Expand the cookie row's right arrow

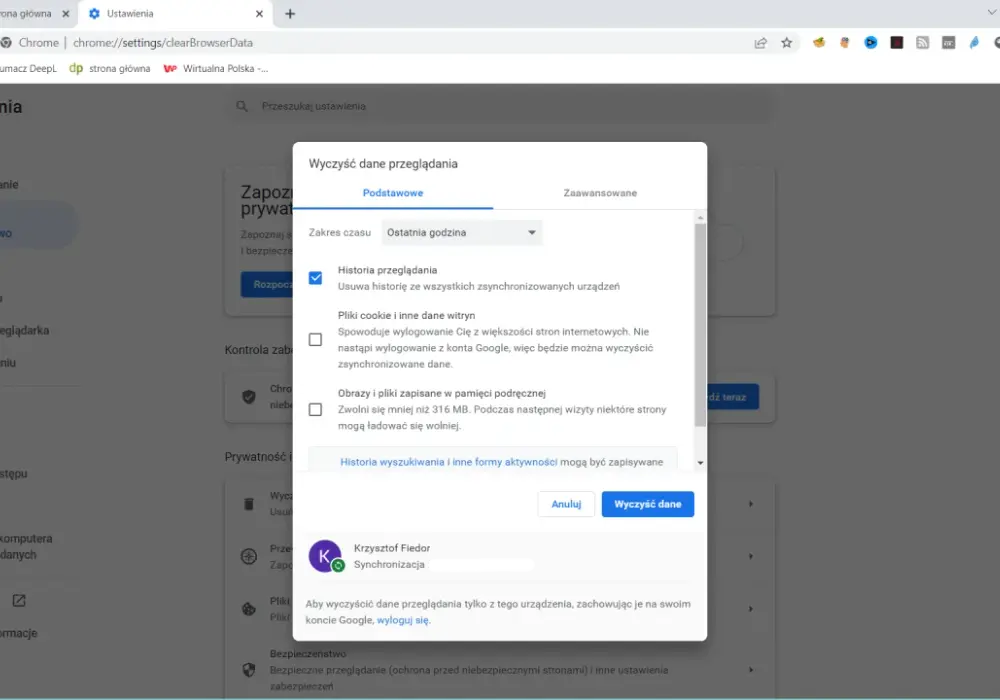click(751, 609)
